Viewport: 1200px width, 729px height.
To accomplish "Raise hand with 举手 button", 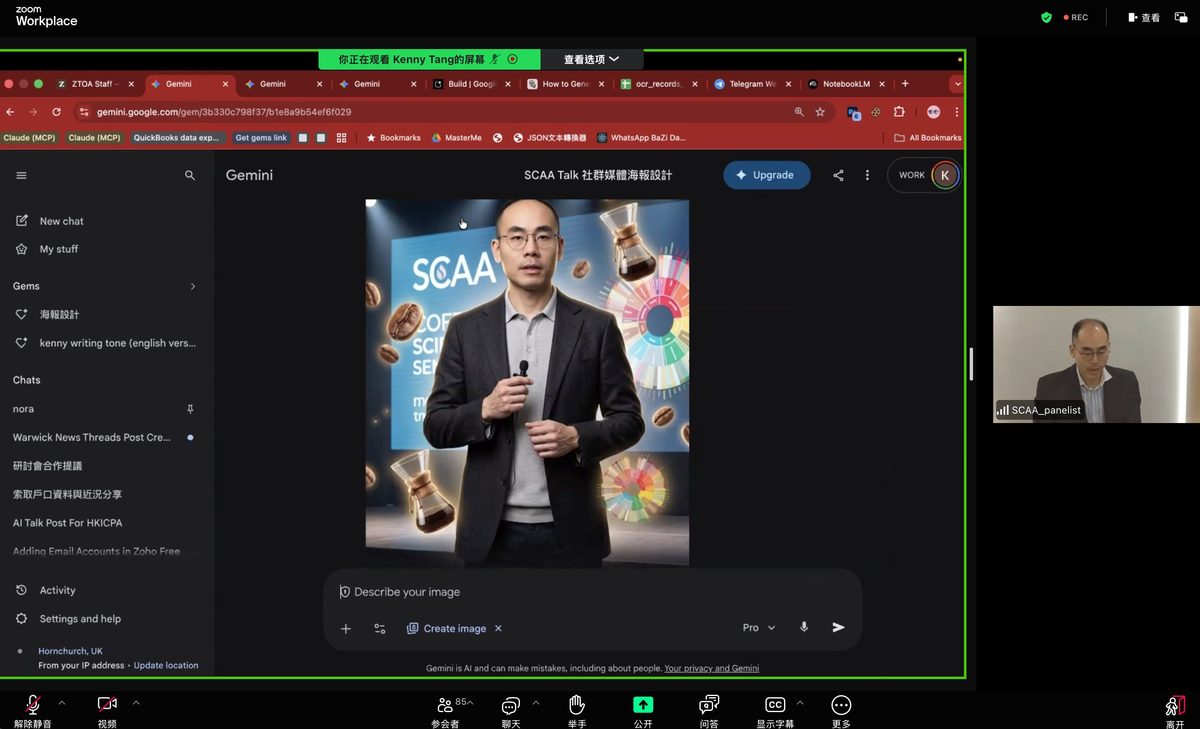I will 577,711.
